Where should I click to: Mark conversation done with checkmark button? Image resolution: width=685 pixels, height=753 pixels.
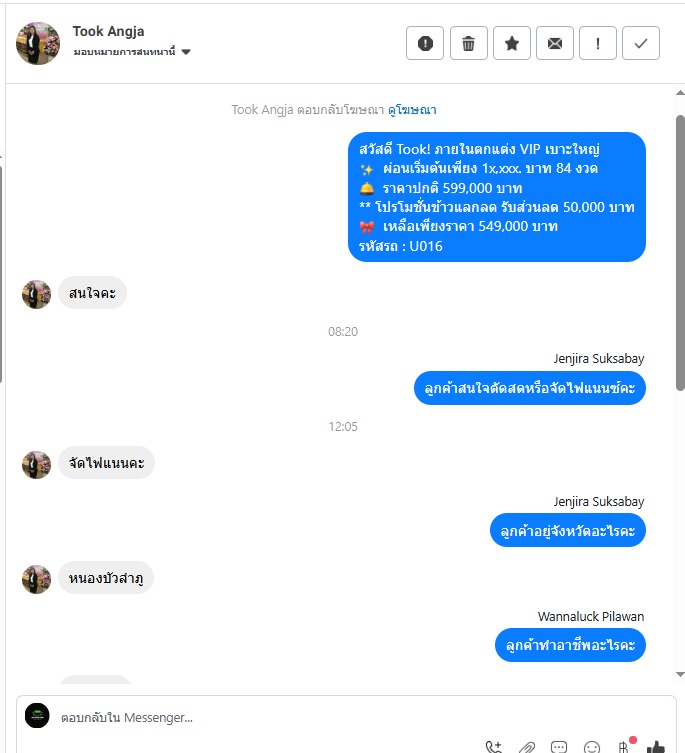tap(641, 43)
